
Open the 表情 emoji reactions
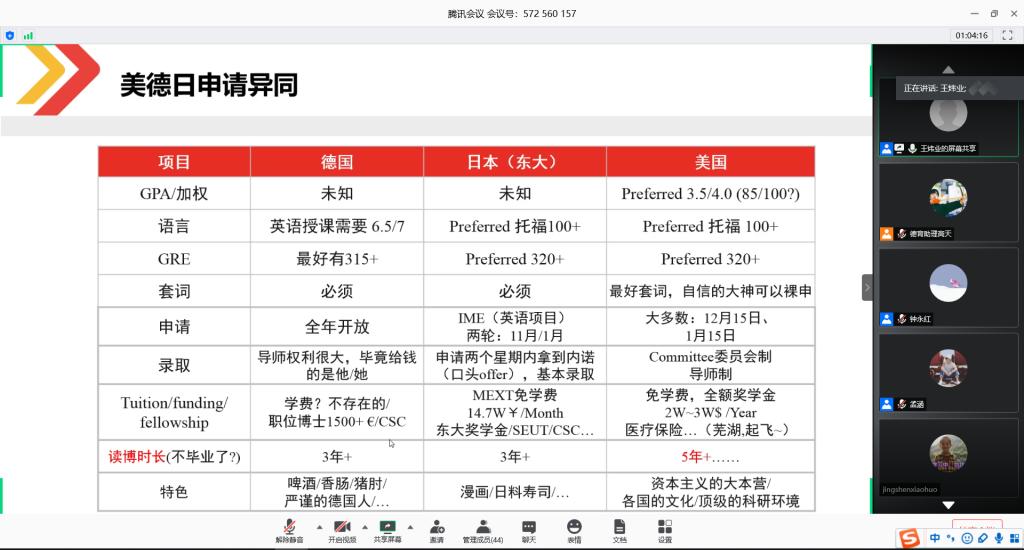click(x=574, y=528)
